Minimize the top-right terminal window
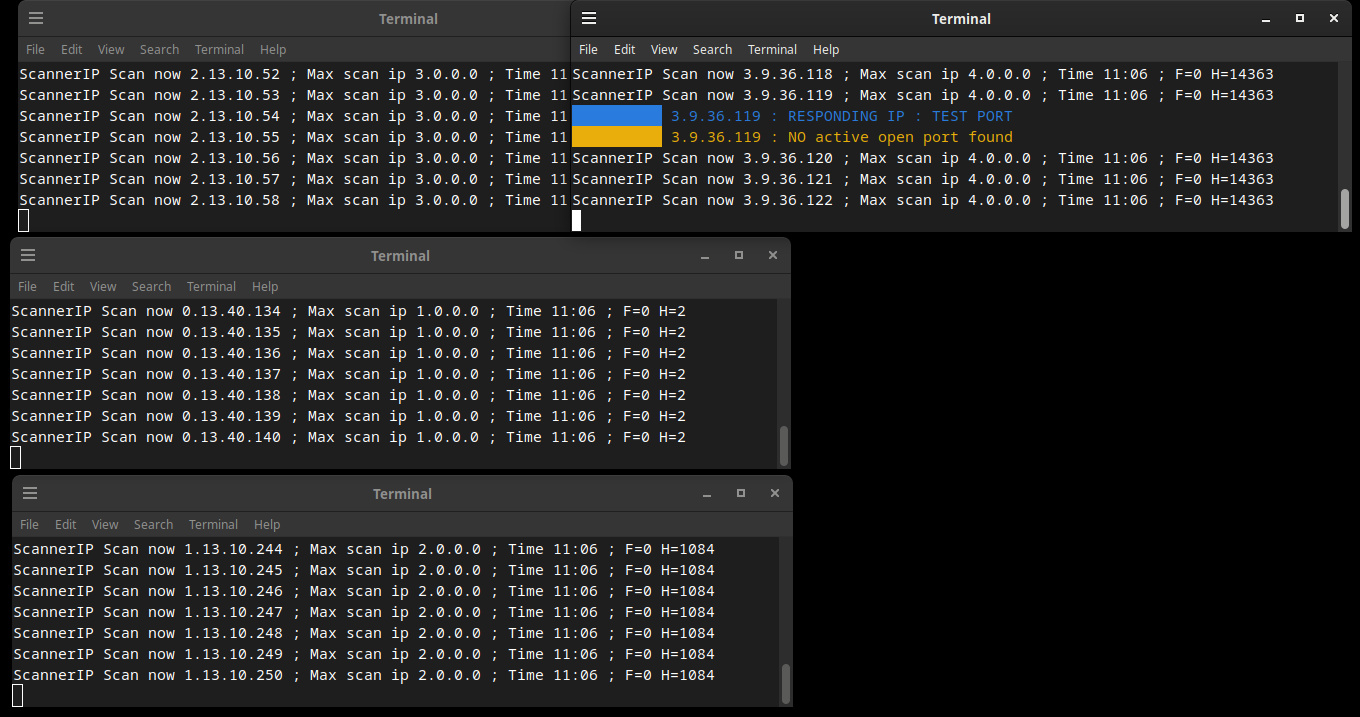This screenshot has width=1360, height=717. tap(1266, 18)
